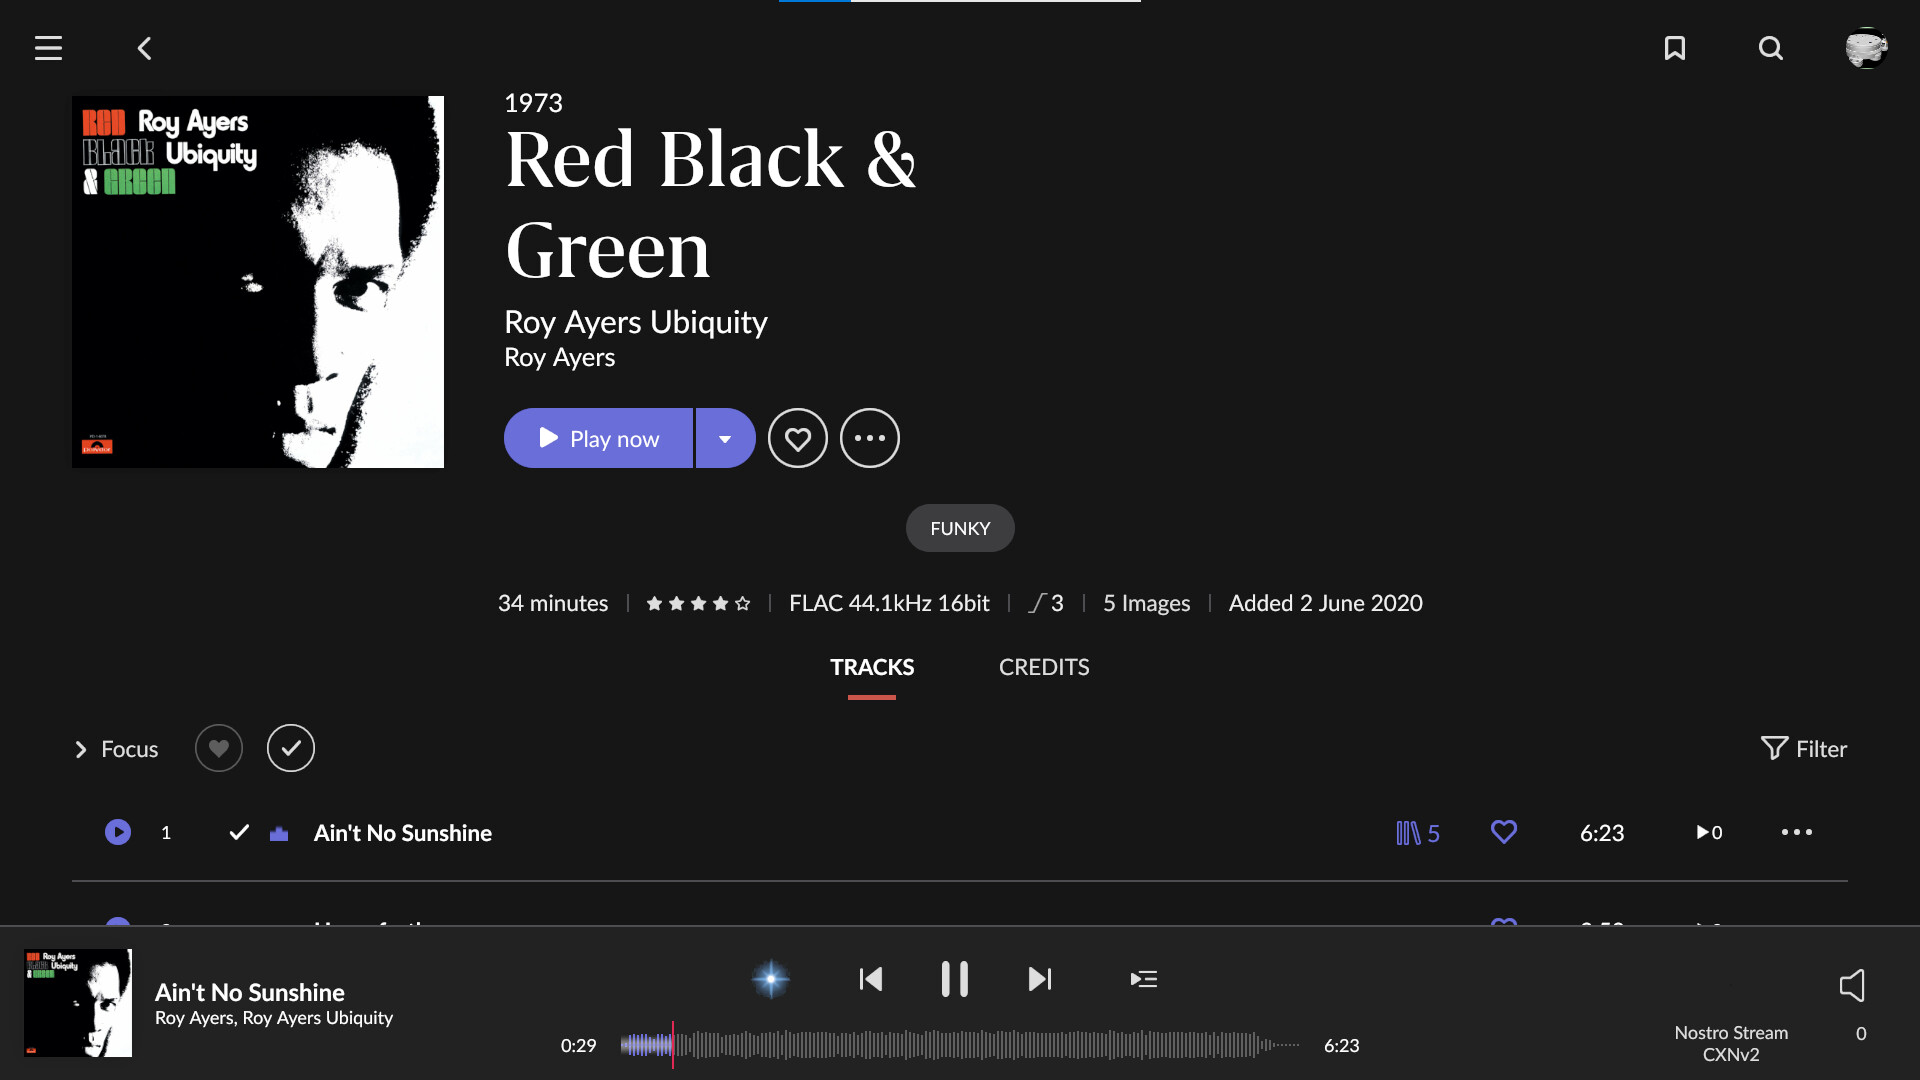Open Ain't No Sunshine track title

403,833
